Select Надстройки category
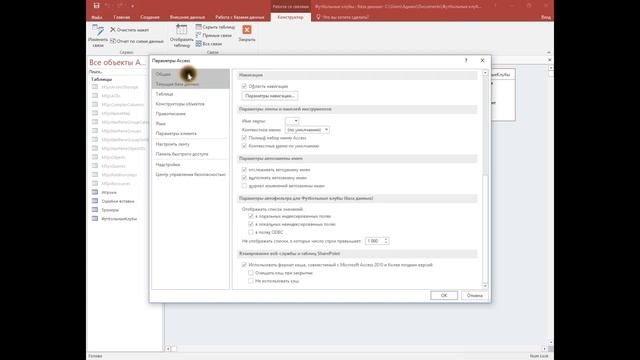Screen dimensions: 640x360 (x=190, y=164)
